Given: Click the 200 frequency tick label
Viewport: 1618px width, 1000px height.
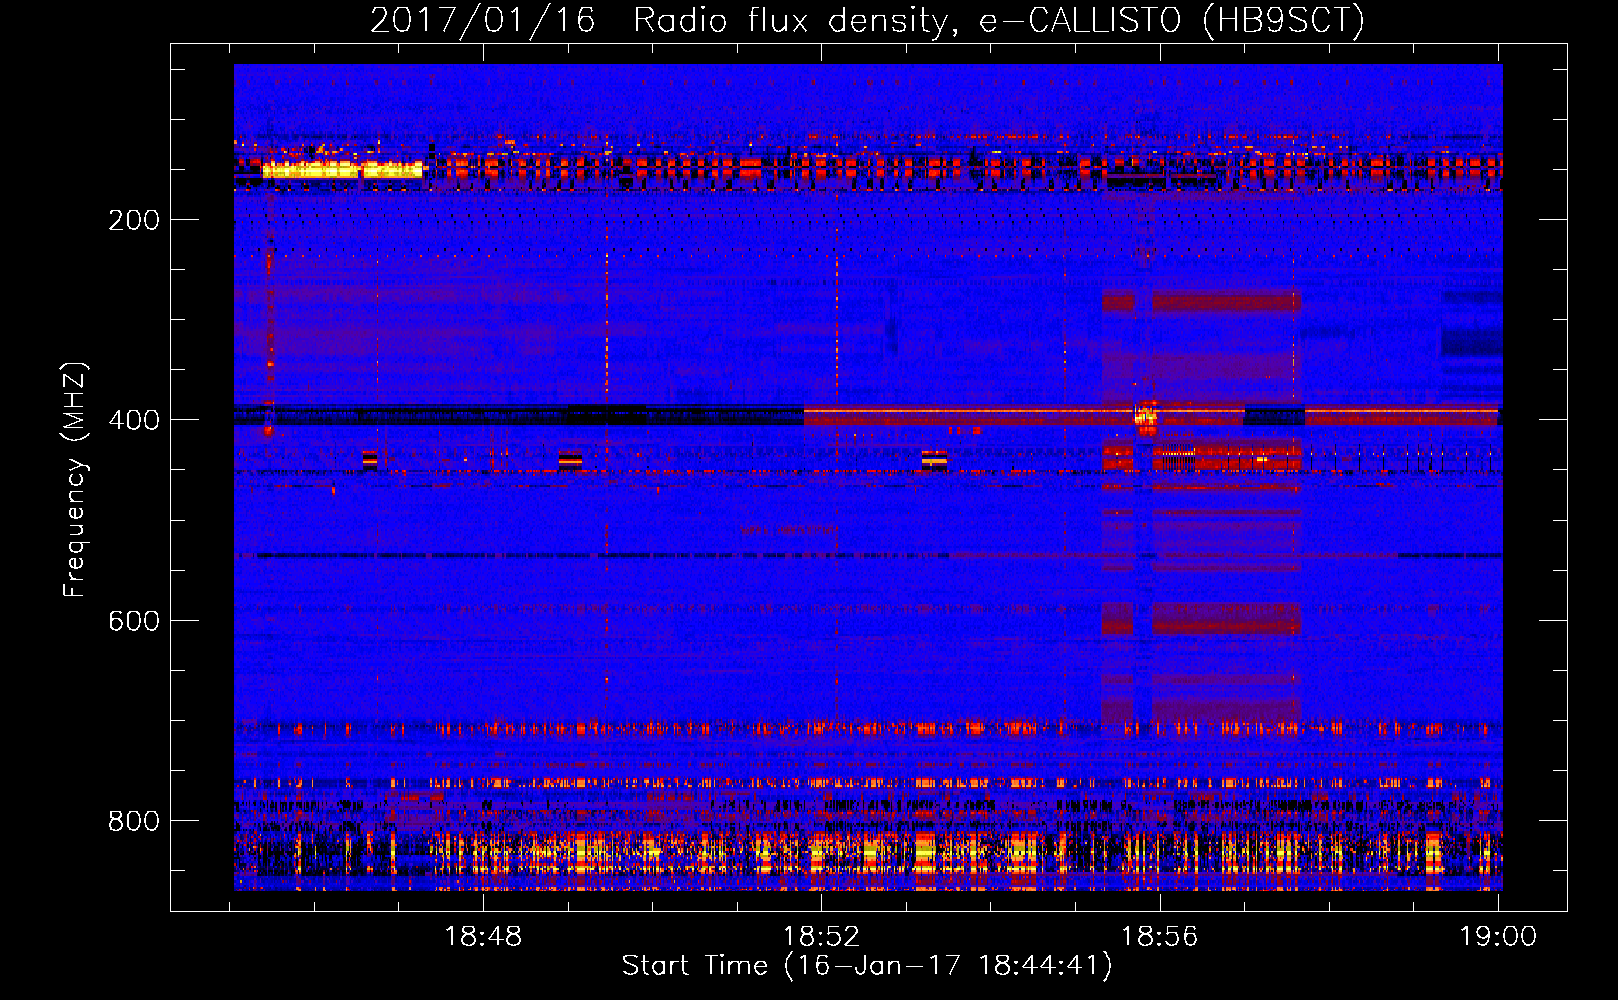Looking at the screenshot, I should click(134, 220).
